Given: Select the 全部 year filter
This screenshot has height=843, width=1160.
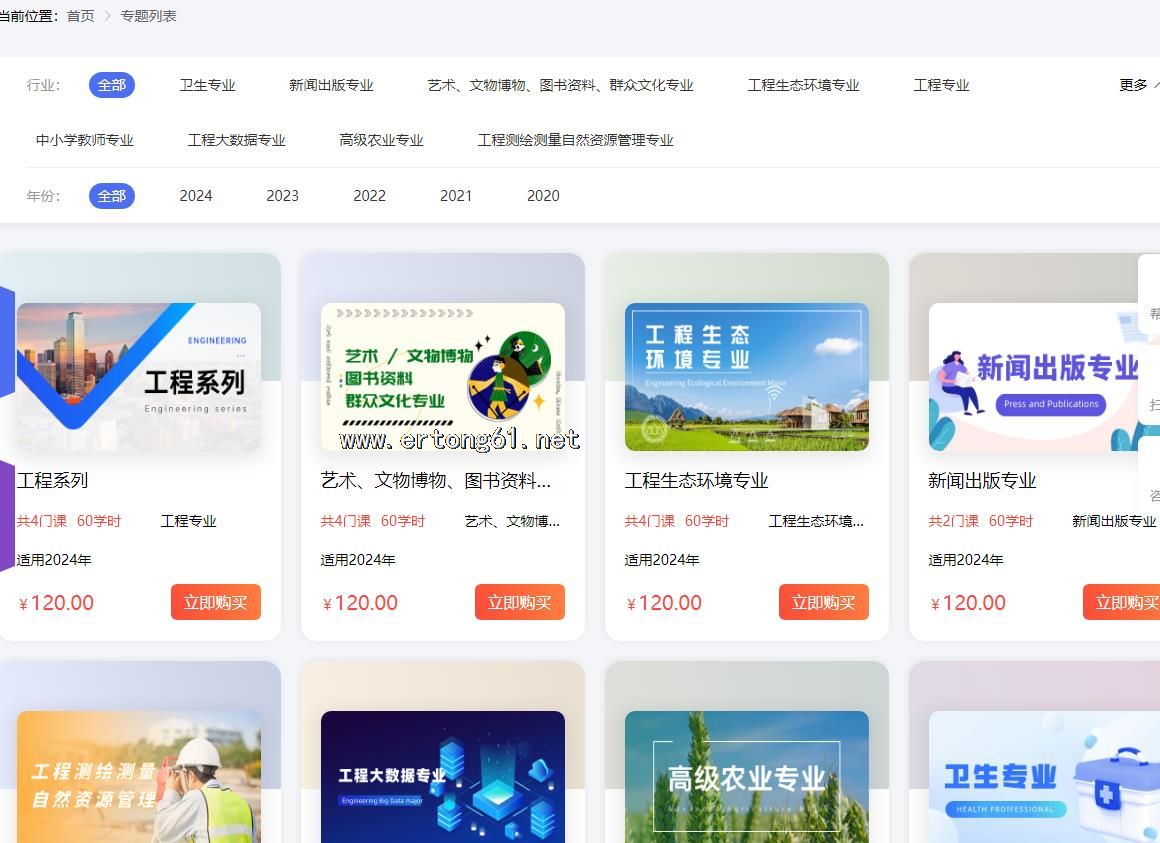Looking at the screenshot, I should pyautogui.click(x=112, y=196).
